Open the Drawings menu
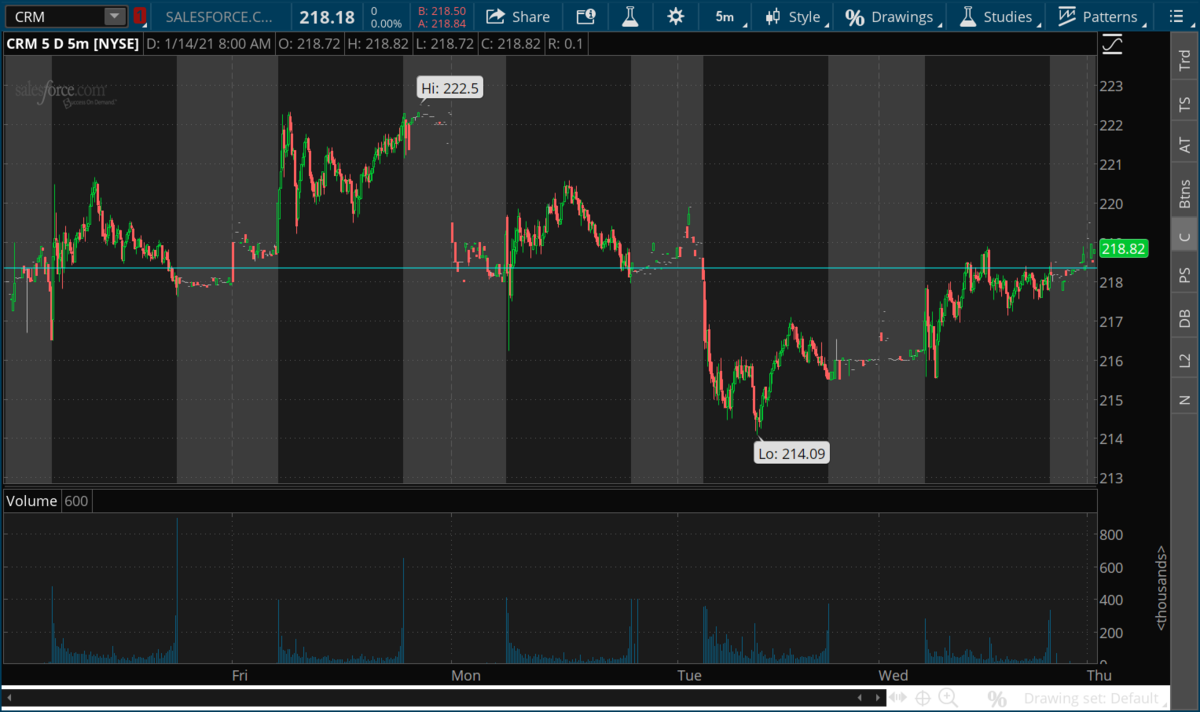The height and width of the screenshot is (712, 1200). pyautogui.click(x=892, y=16)
